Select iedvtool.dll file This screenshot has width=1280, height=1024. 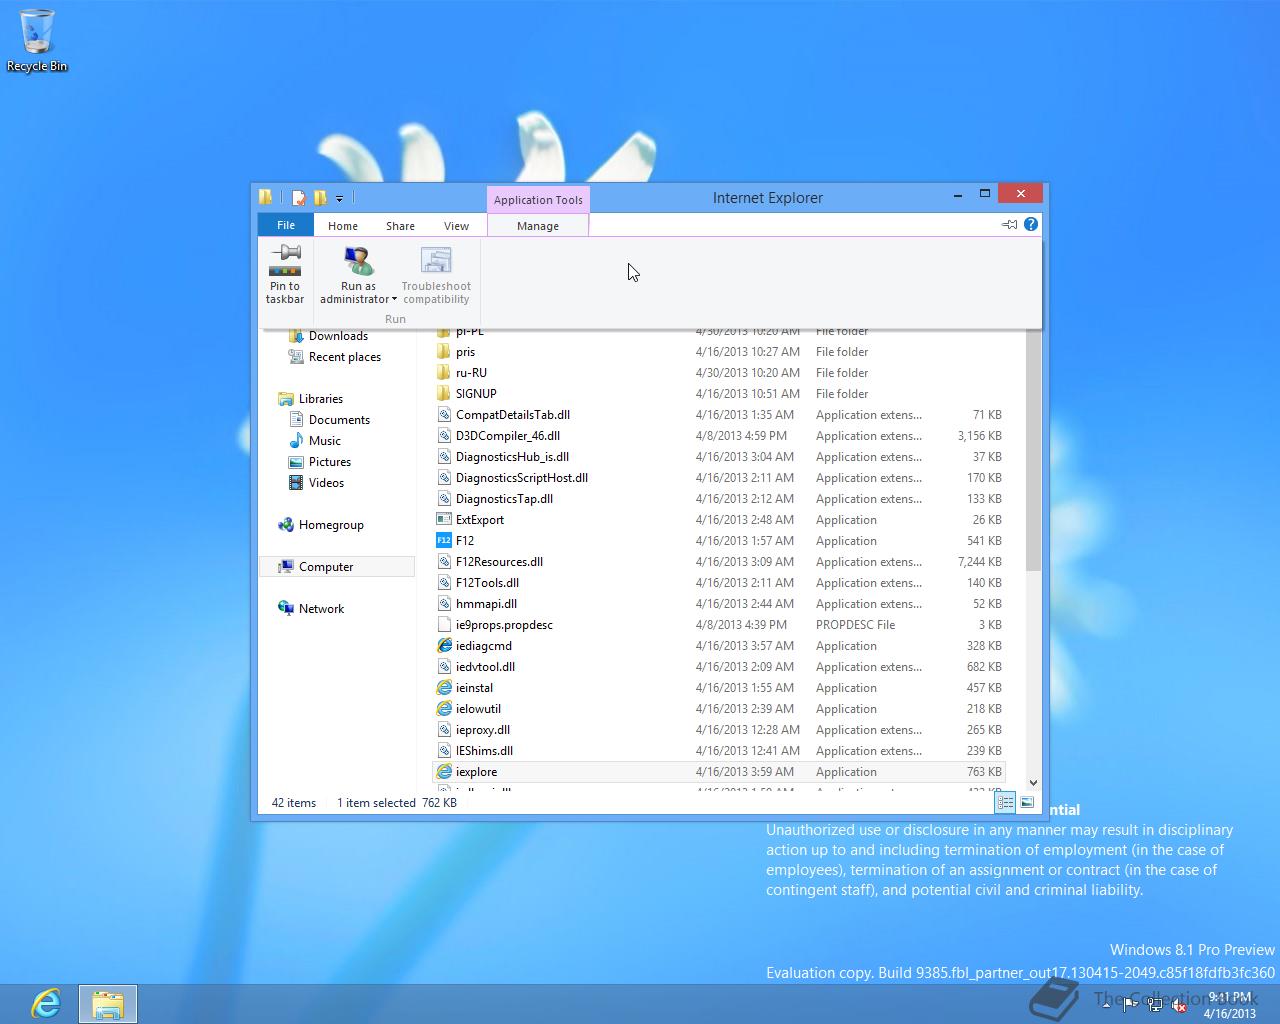(x=718, y=667)
